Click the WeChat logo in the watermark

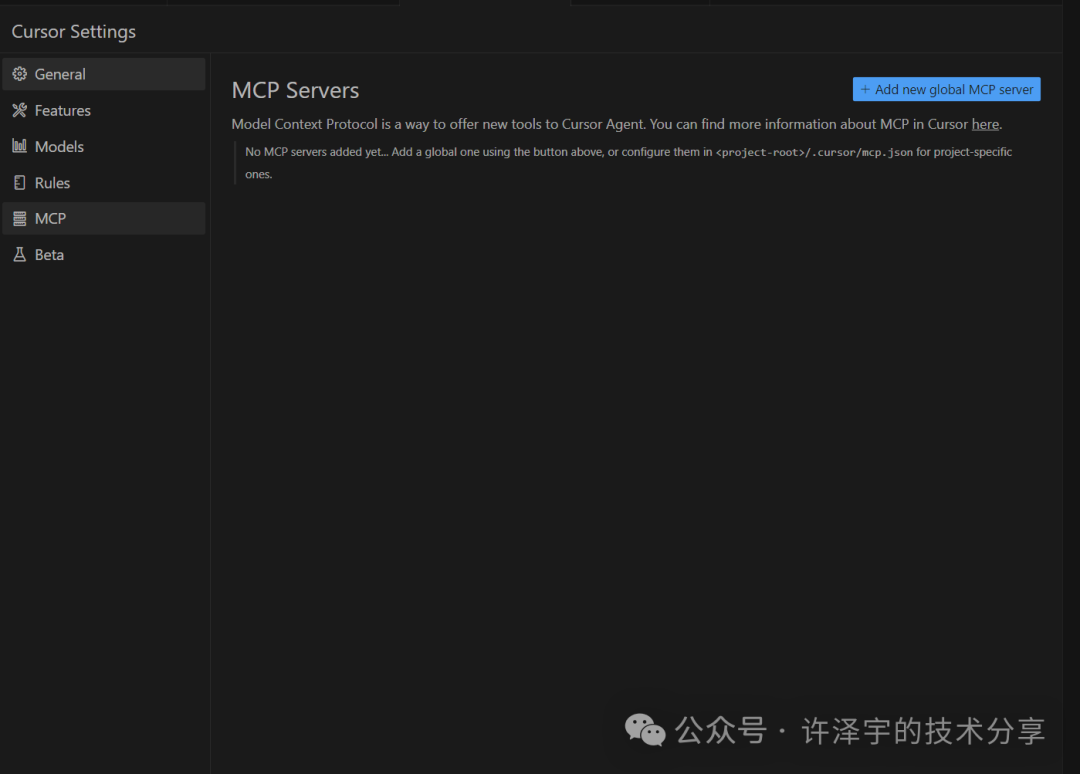point(645,730)
